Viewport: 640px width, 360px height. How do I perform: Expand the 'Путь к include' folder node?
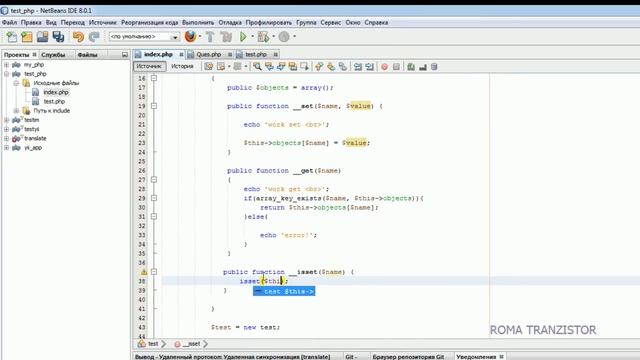point(16,111)
